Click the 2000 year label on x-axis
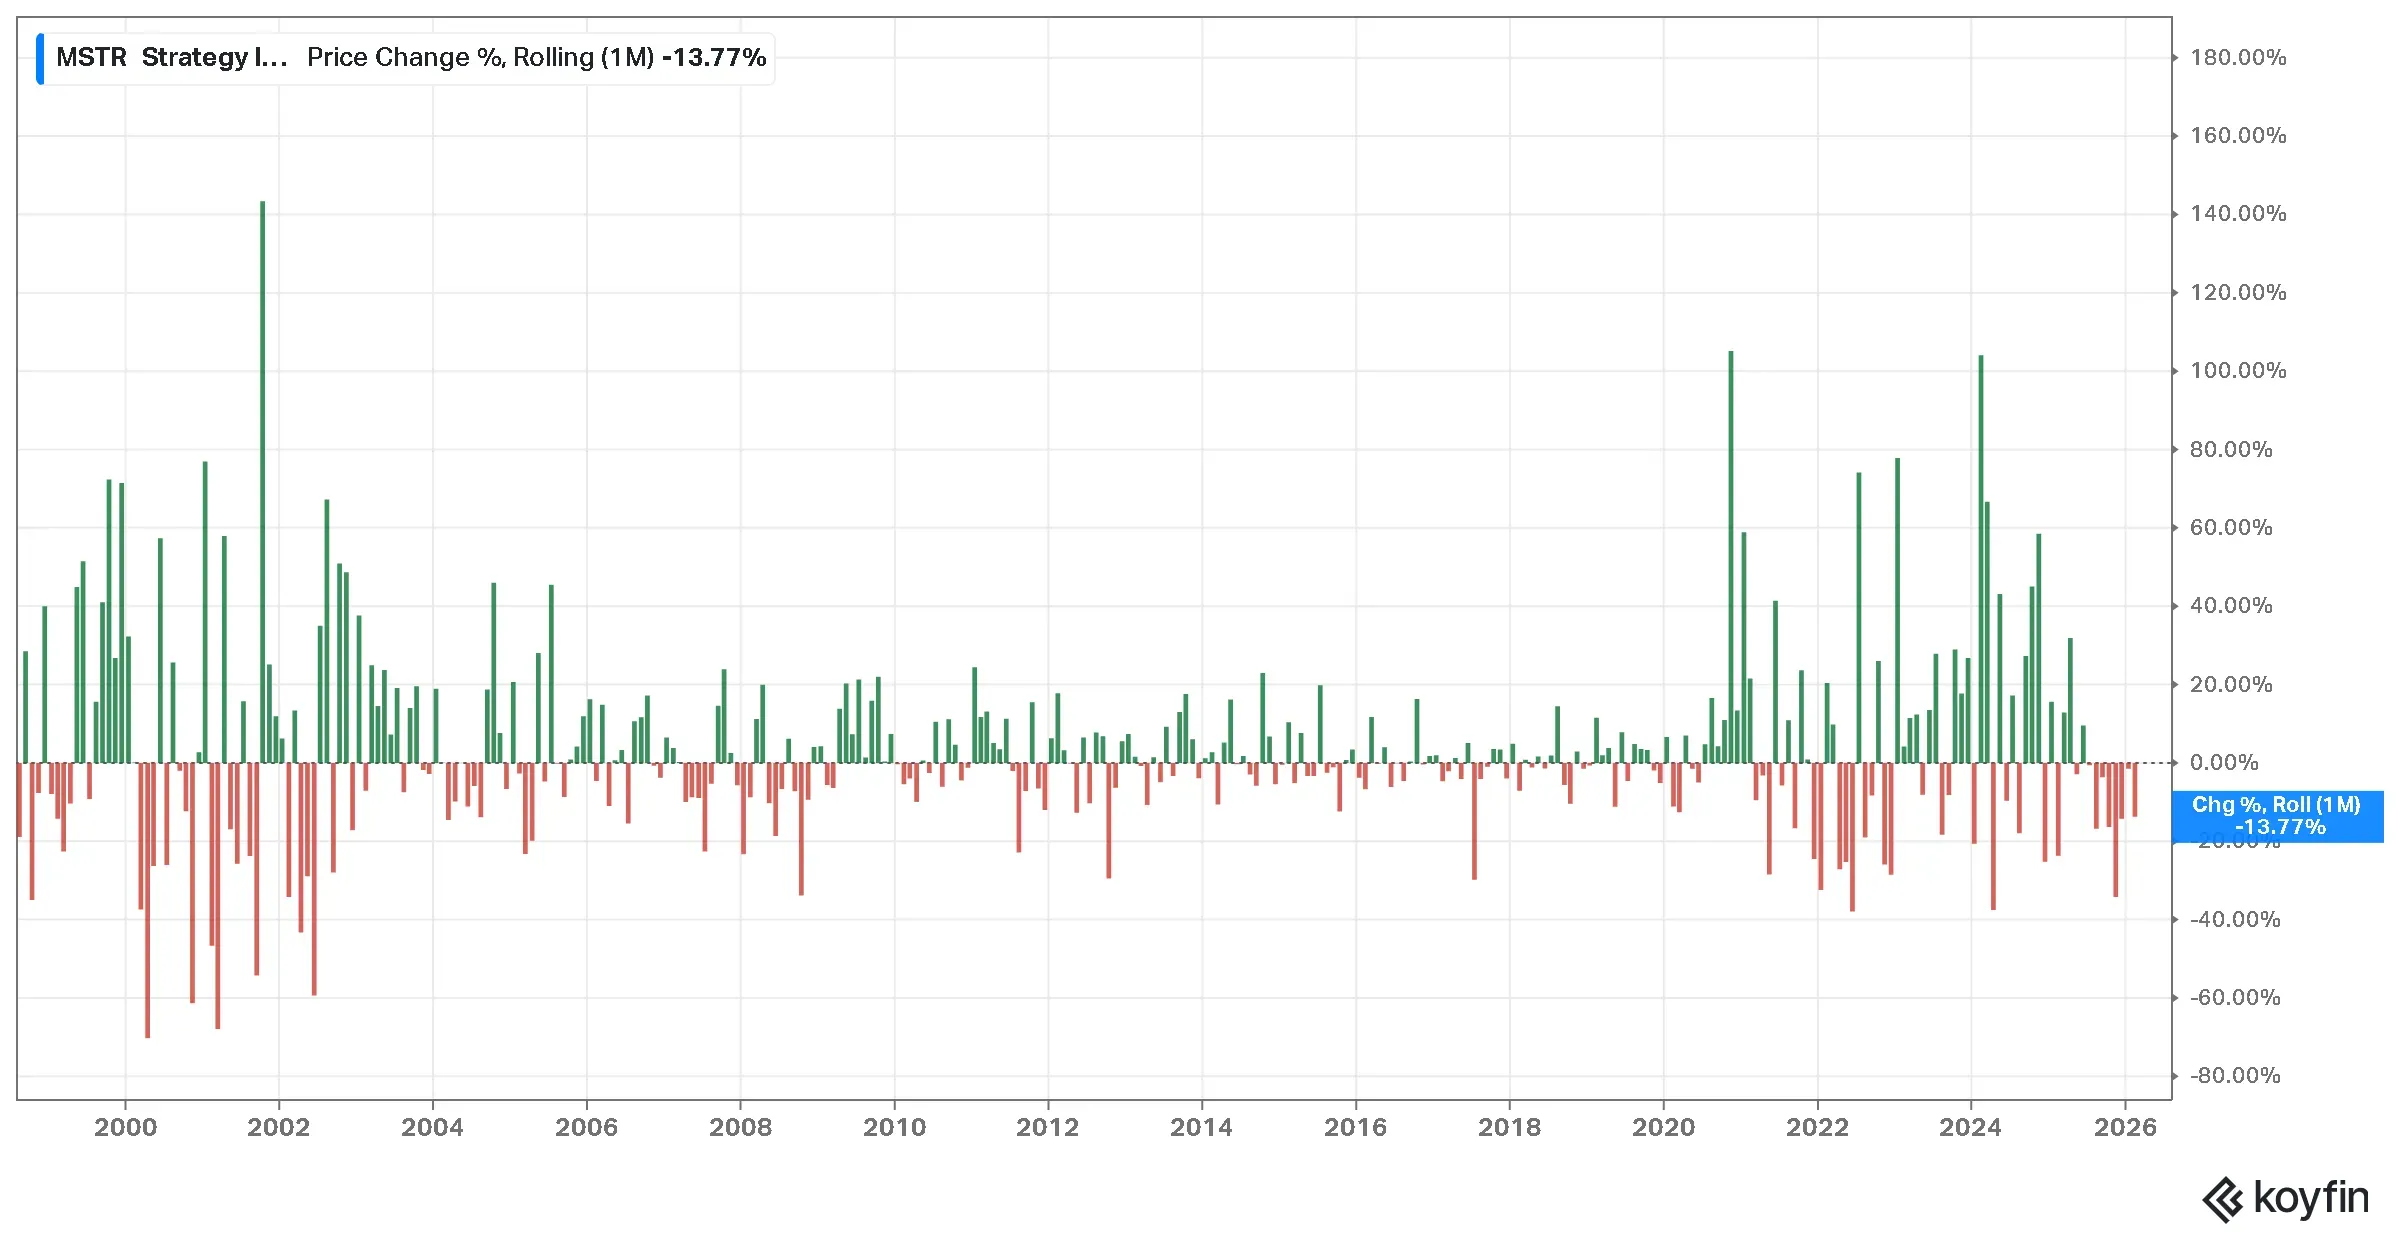 pos(125,1128)
